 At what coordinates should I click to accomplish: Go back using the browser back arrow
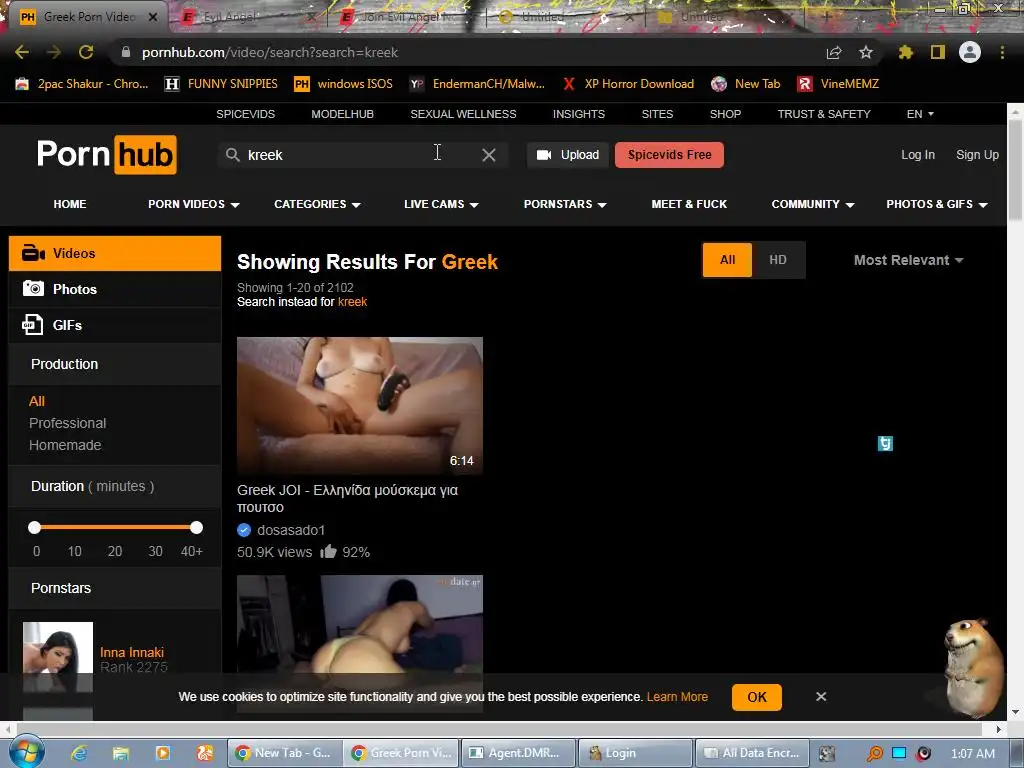pos(22,52)
